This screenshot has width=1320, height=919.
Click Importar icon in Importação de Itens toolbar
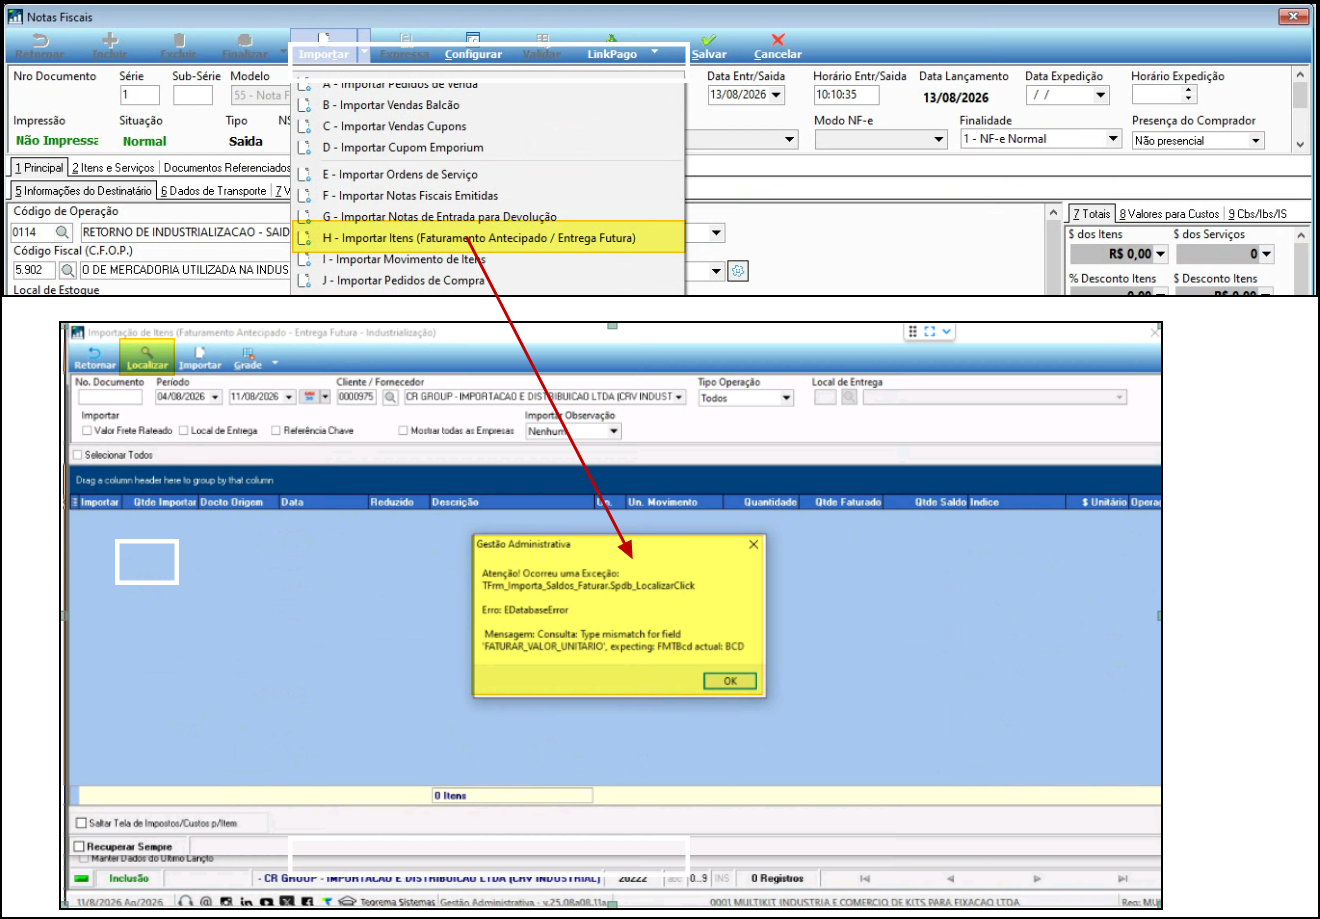click(200, 352)
